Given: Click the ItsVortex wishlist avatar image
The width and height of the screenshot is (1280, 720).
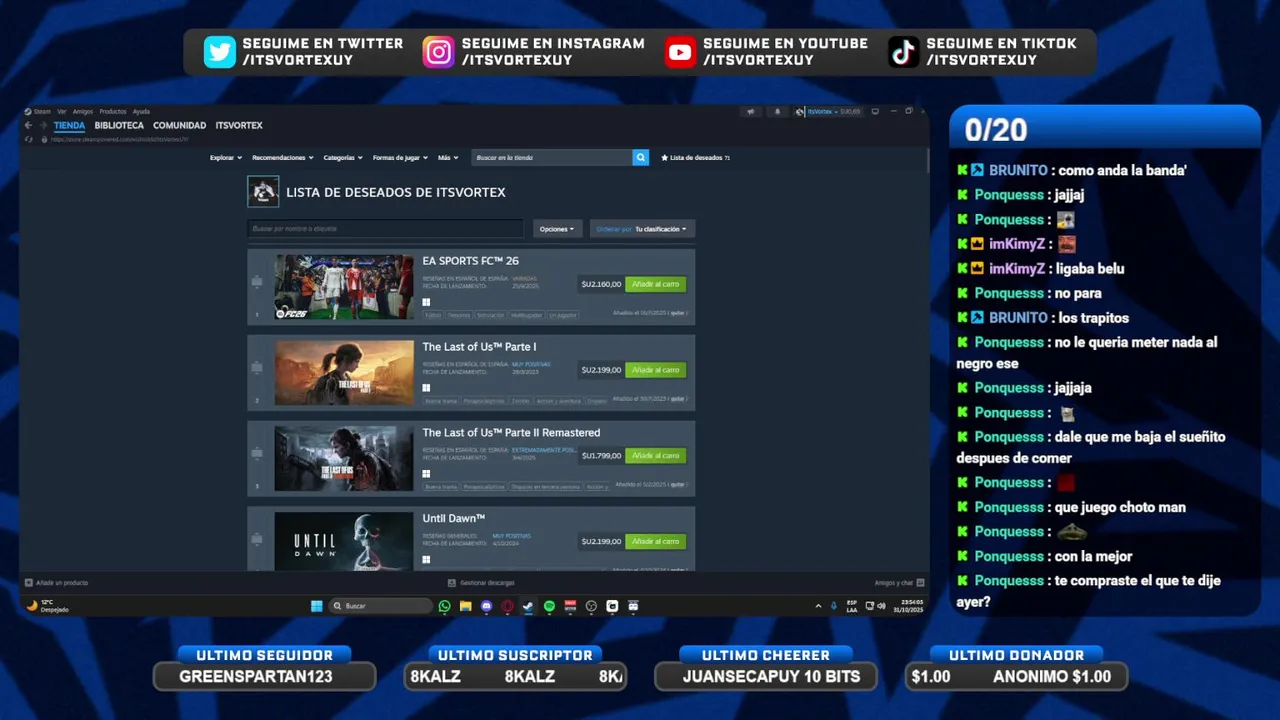Looking at the screenshot, I should coord(263,192).
